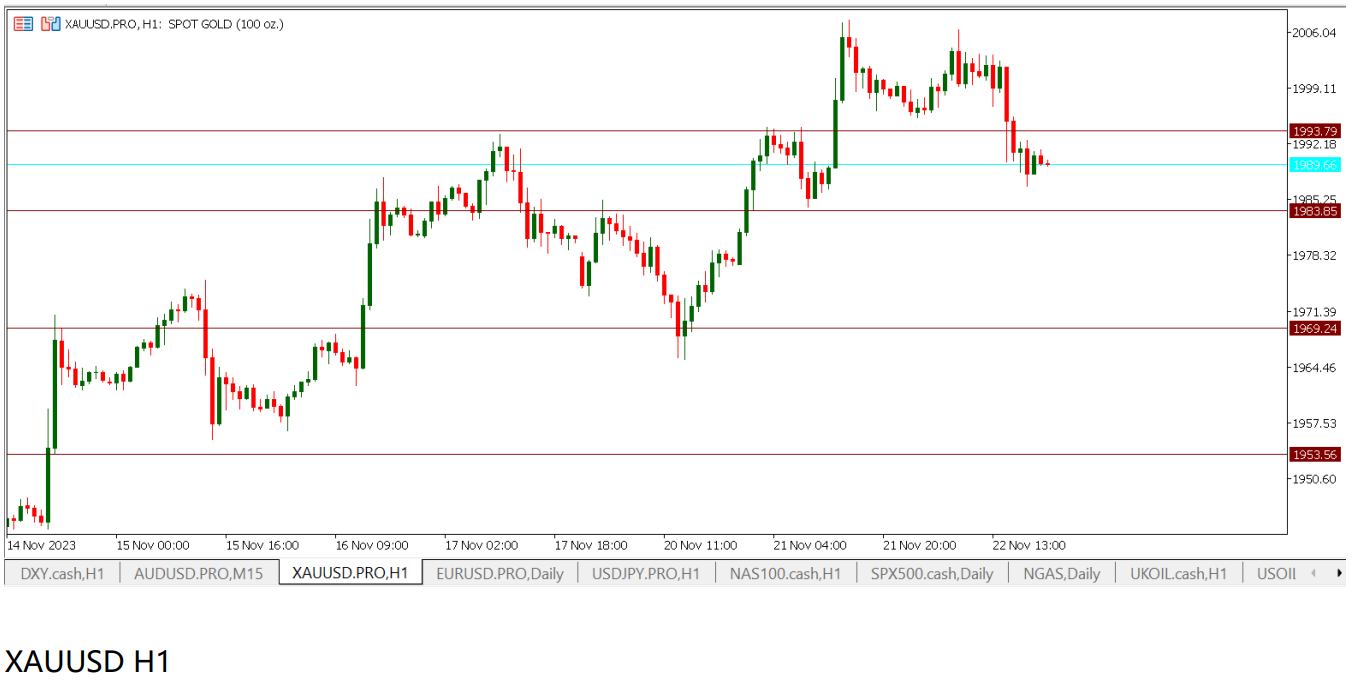Select the partially visible USOIL tab
This screenshot has width=1355, height=683.
pos(1275,573)
